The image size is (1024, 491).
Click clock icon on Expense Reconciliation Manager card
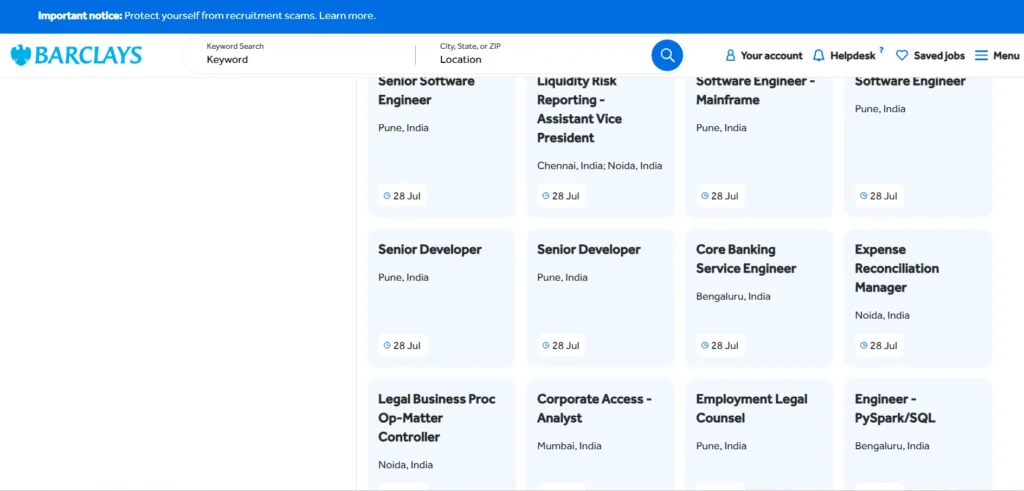(863, 345)
